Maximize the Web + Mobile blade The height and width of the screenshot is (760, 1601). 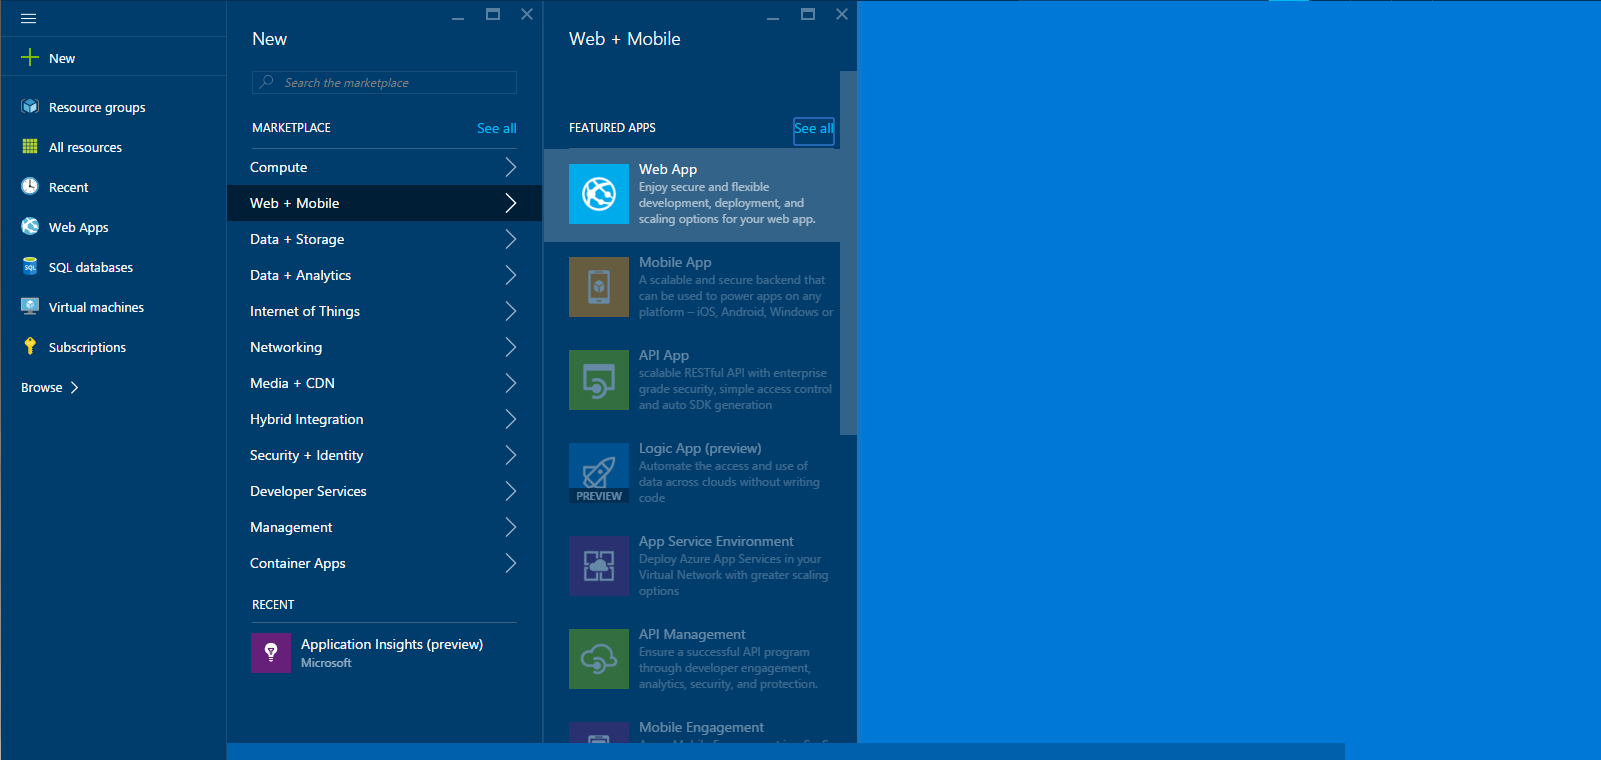(808, 14)
